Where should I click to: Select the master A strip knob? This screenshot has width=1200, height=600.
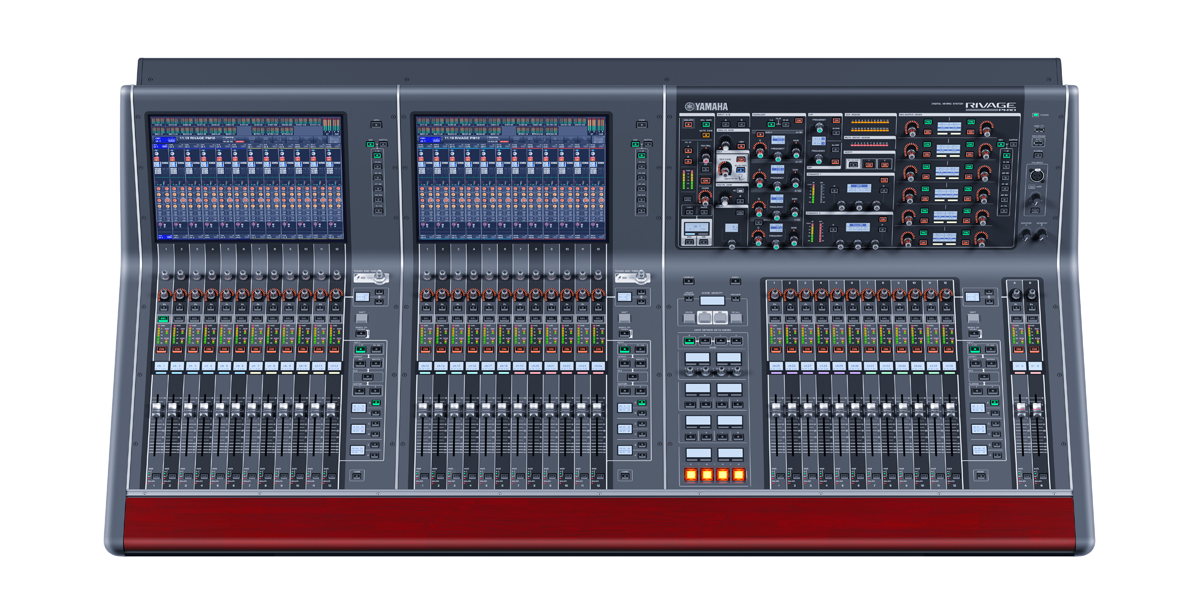coord(1015,294)
